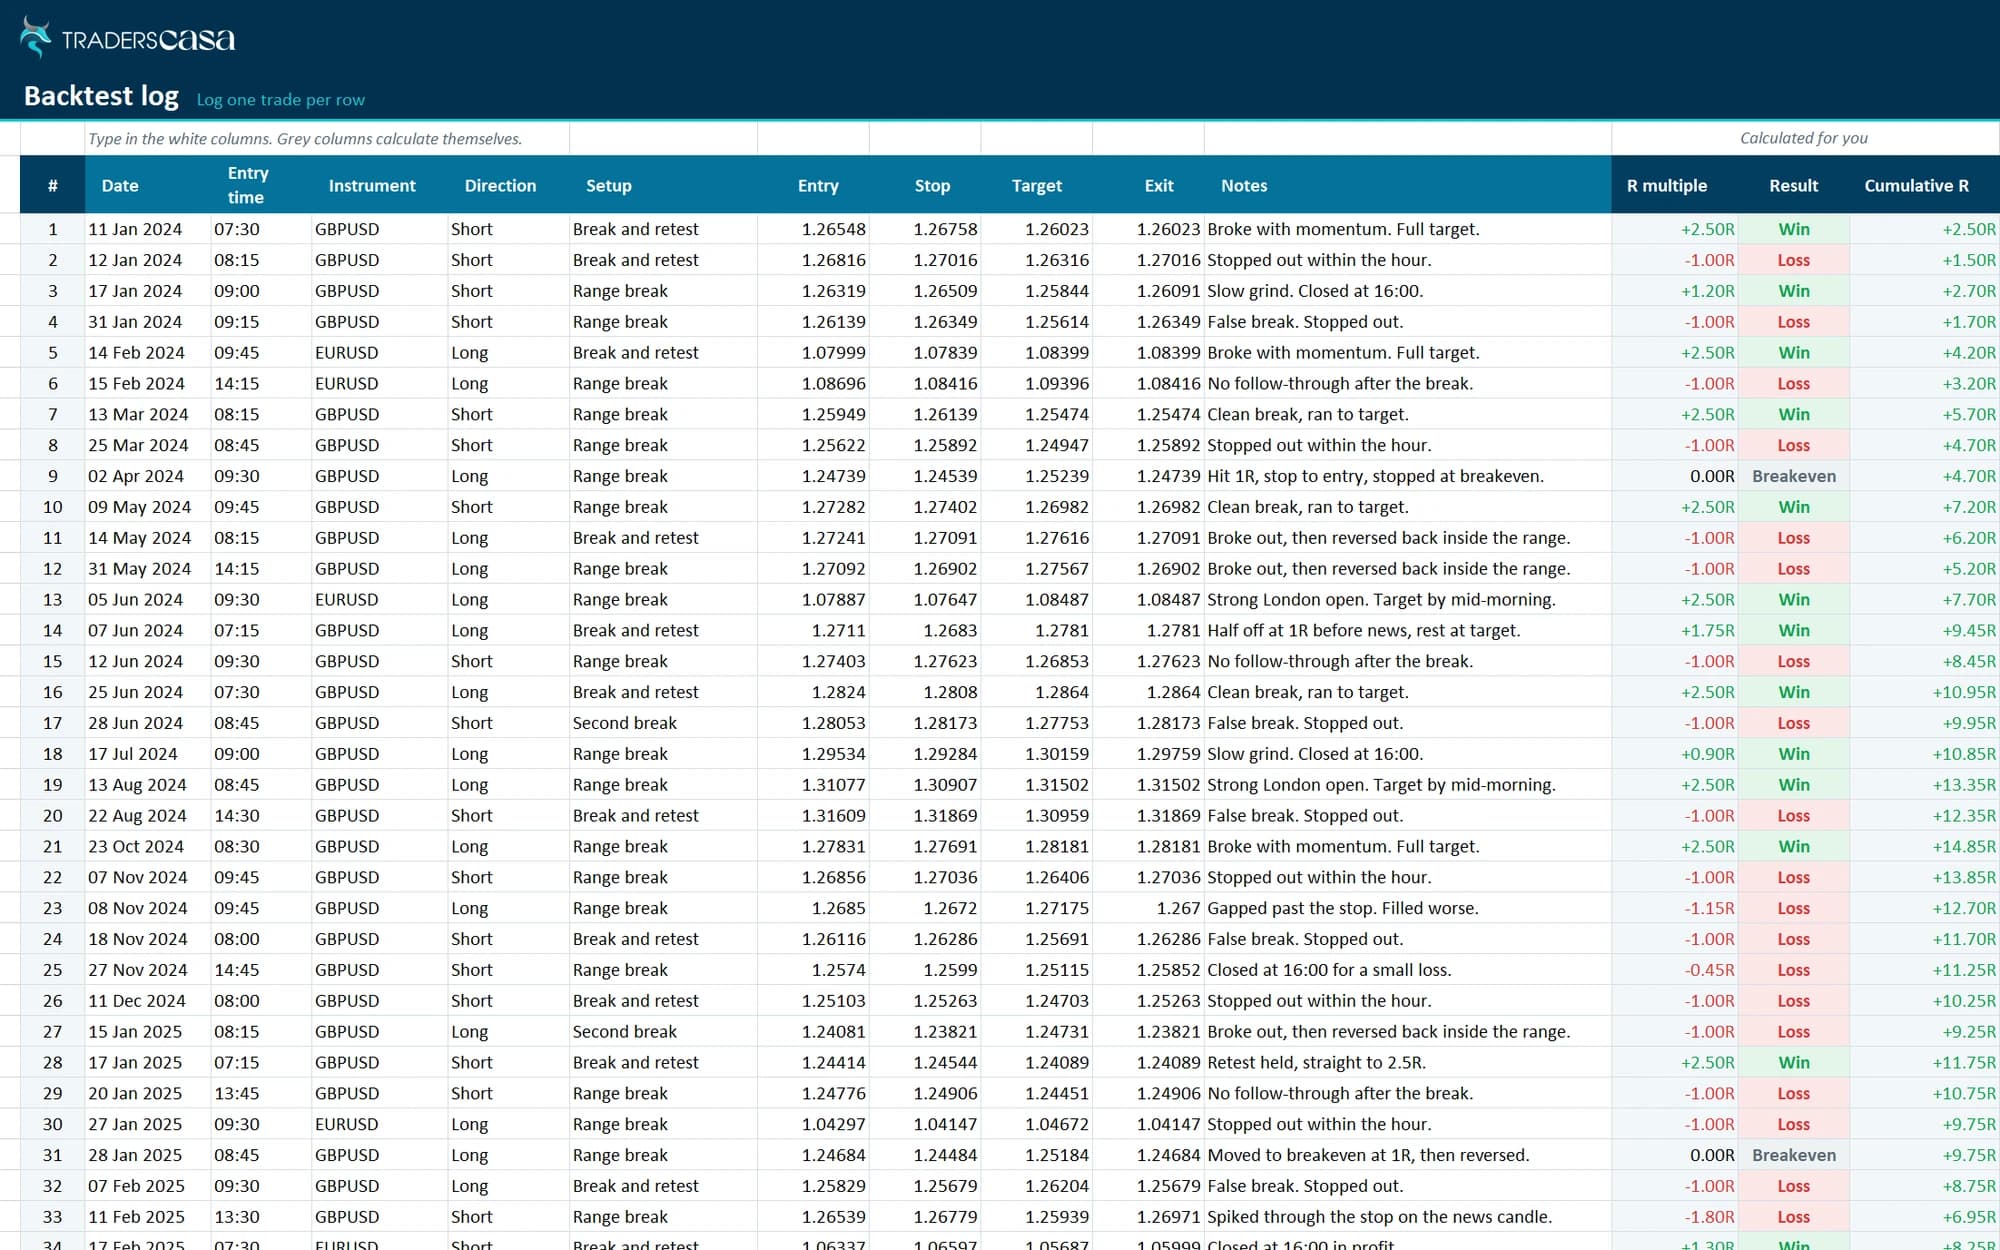
Task: Select entry price 1.04297
Action: (x=814, y=1124)
